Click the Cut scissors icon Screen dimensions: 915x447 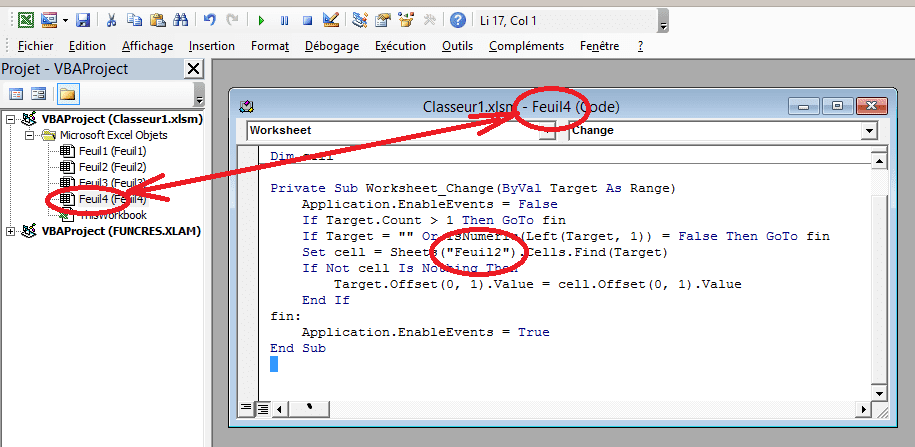(112, 20)
